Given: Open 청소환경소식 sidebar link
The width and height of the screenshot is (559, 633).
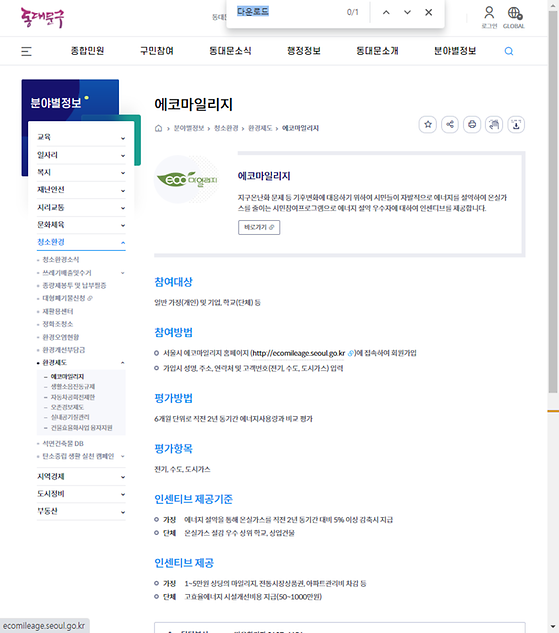Looking at the screenshot, I should pyautogui.click(x=61, y=260).
